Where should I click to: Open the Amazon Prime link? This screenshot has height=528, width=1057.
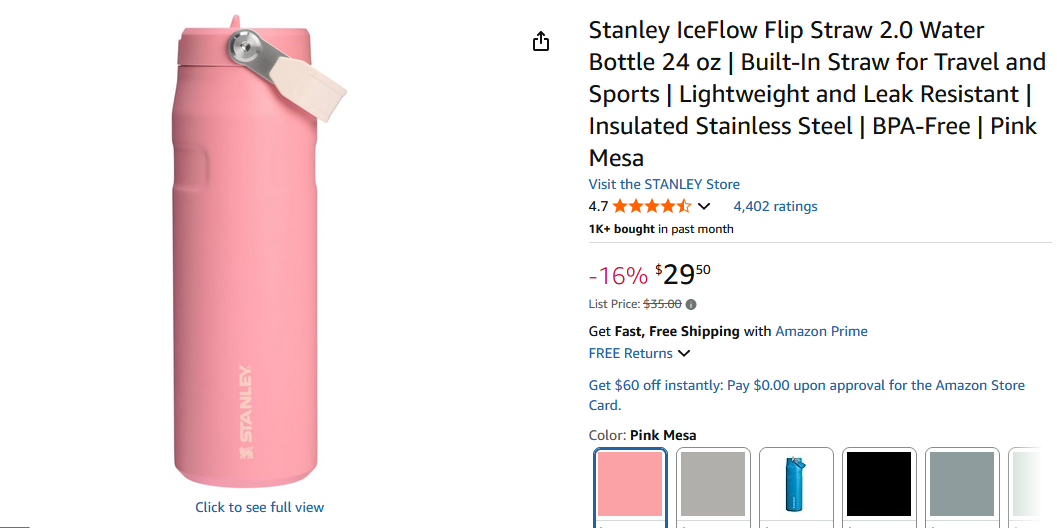tap(821, 331)
